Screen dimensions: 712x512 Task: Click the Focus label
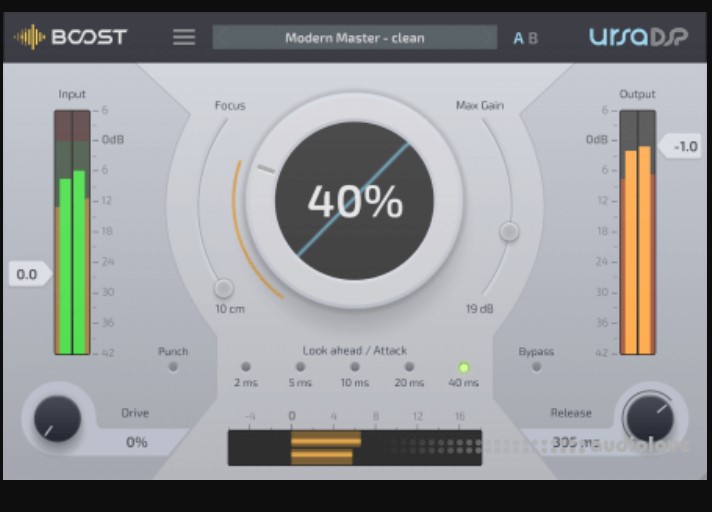(x=230, y=105)
